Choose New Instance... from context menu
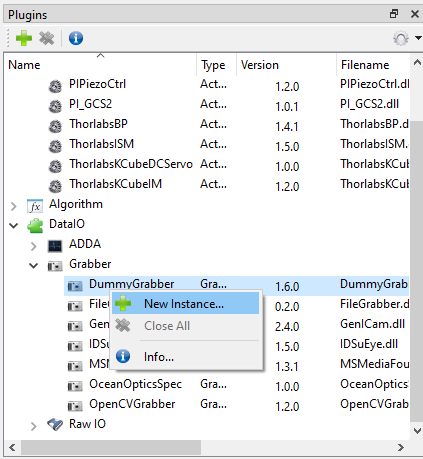The height and width of the screenshot is (459, 423). point(185,303)
